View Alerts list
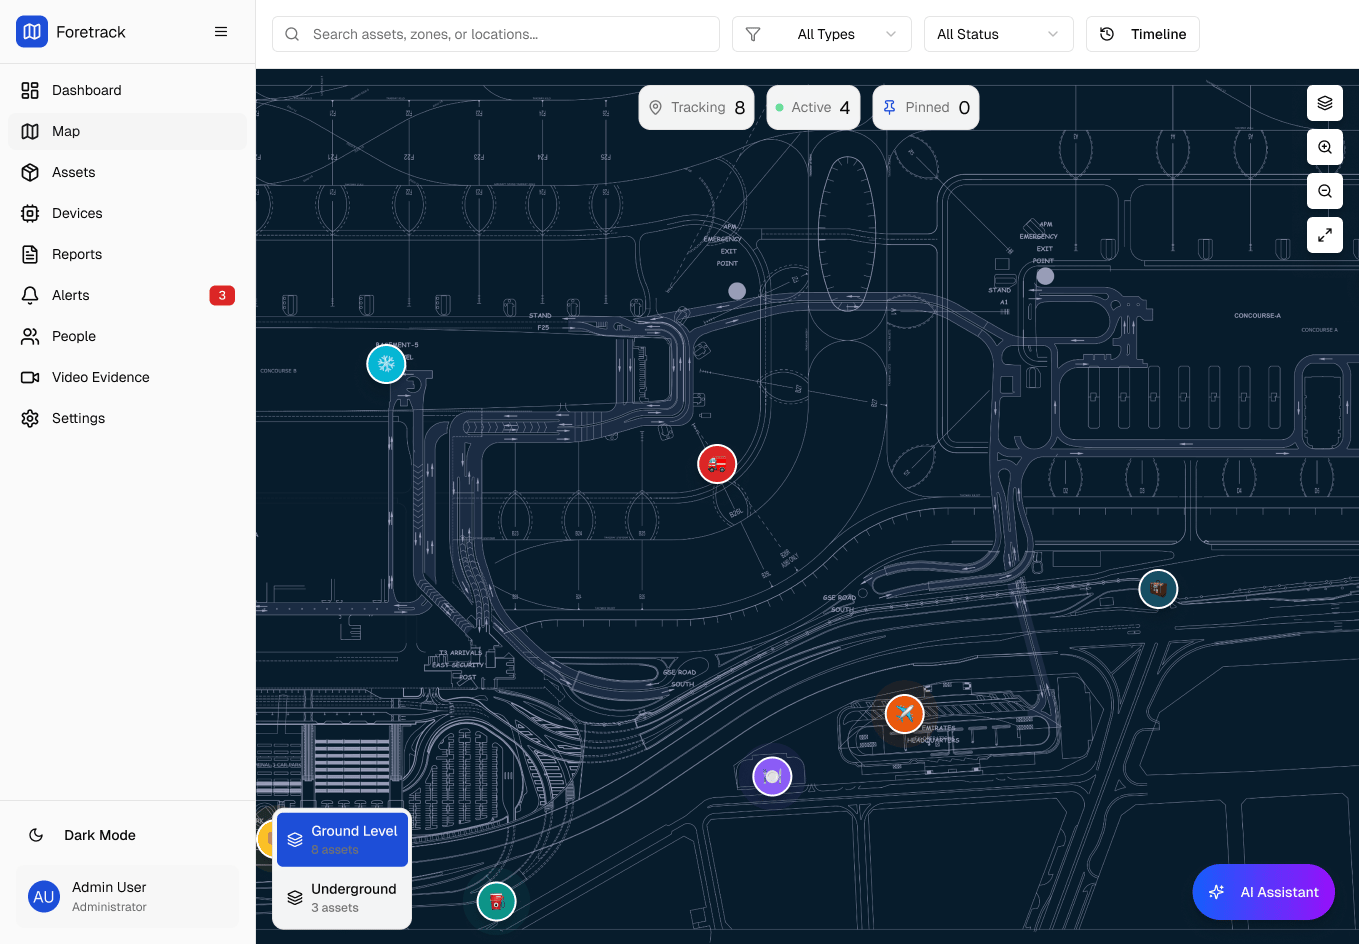1359x944 pixels. click(x=127, y=295)
